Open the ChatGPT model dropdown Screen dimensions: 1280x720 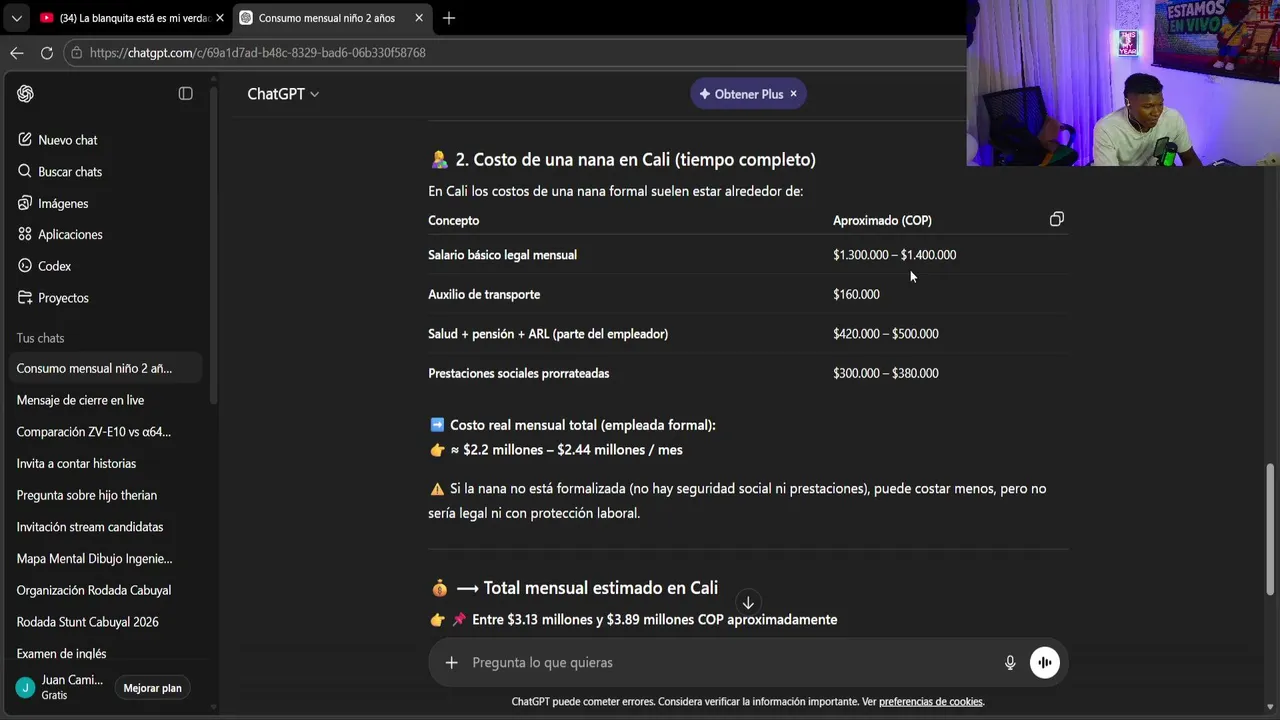coord(283,94)
